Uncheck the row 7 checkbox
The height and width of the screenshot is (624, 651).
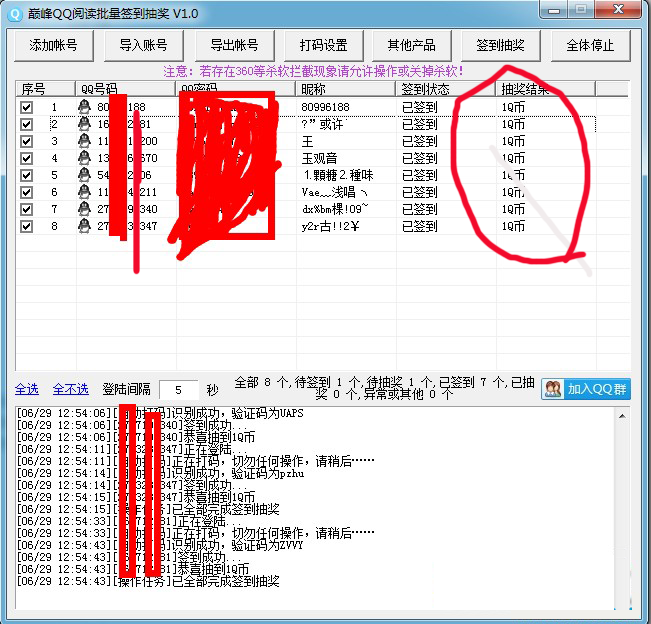coord(27,209)
